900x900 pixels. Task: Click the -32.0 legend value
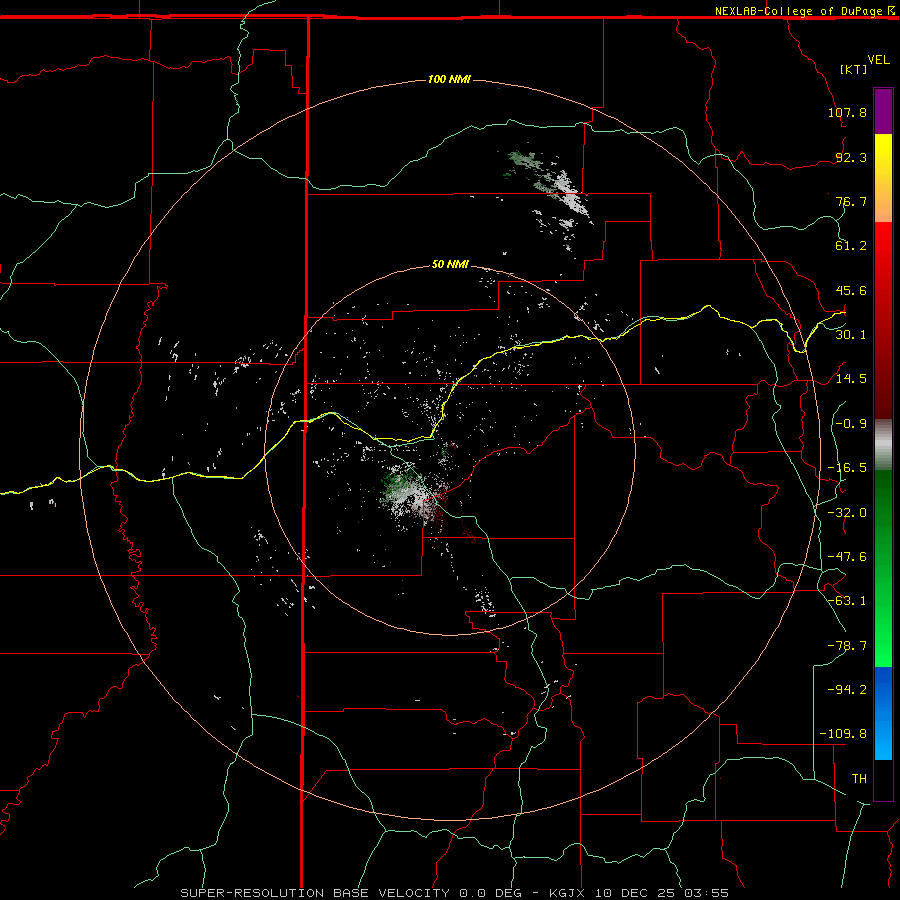(x=847, y=513)
